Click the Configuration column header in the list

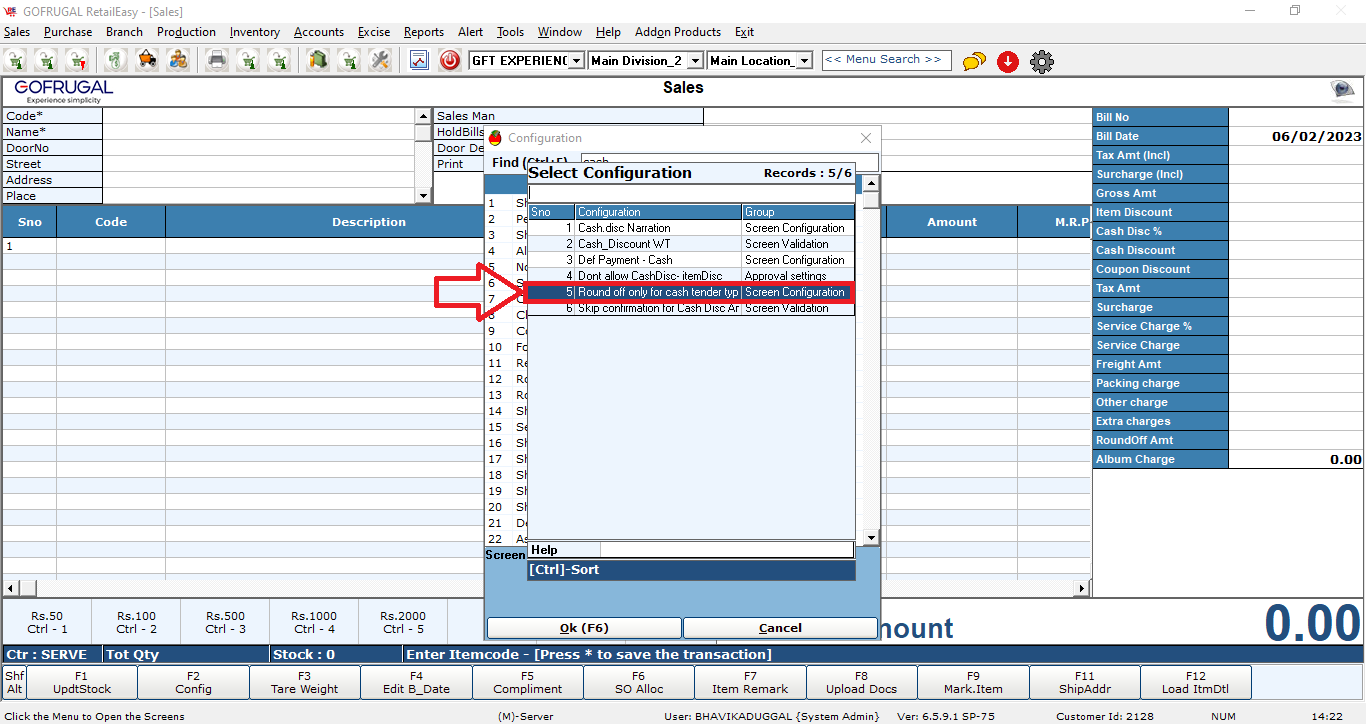(x=659, y=212)
